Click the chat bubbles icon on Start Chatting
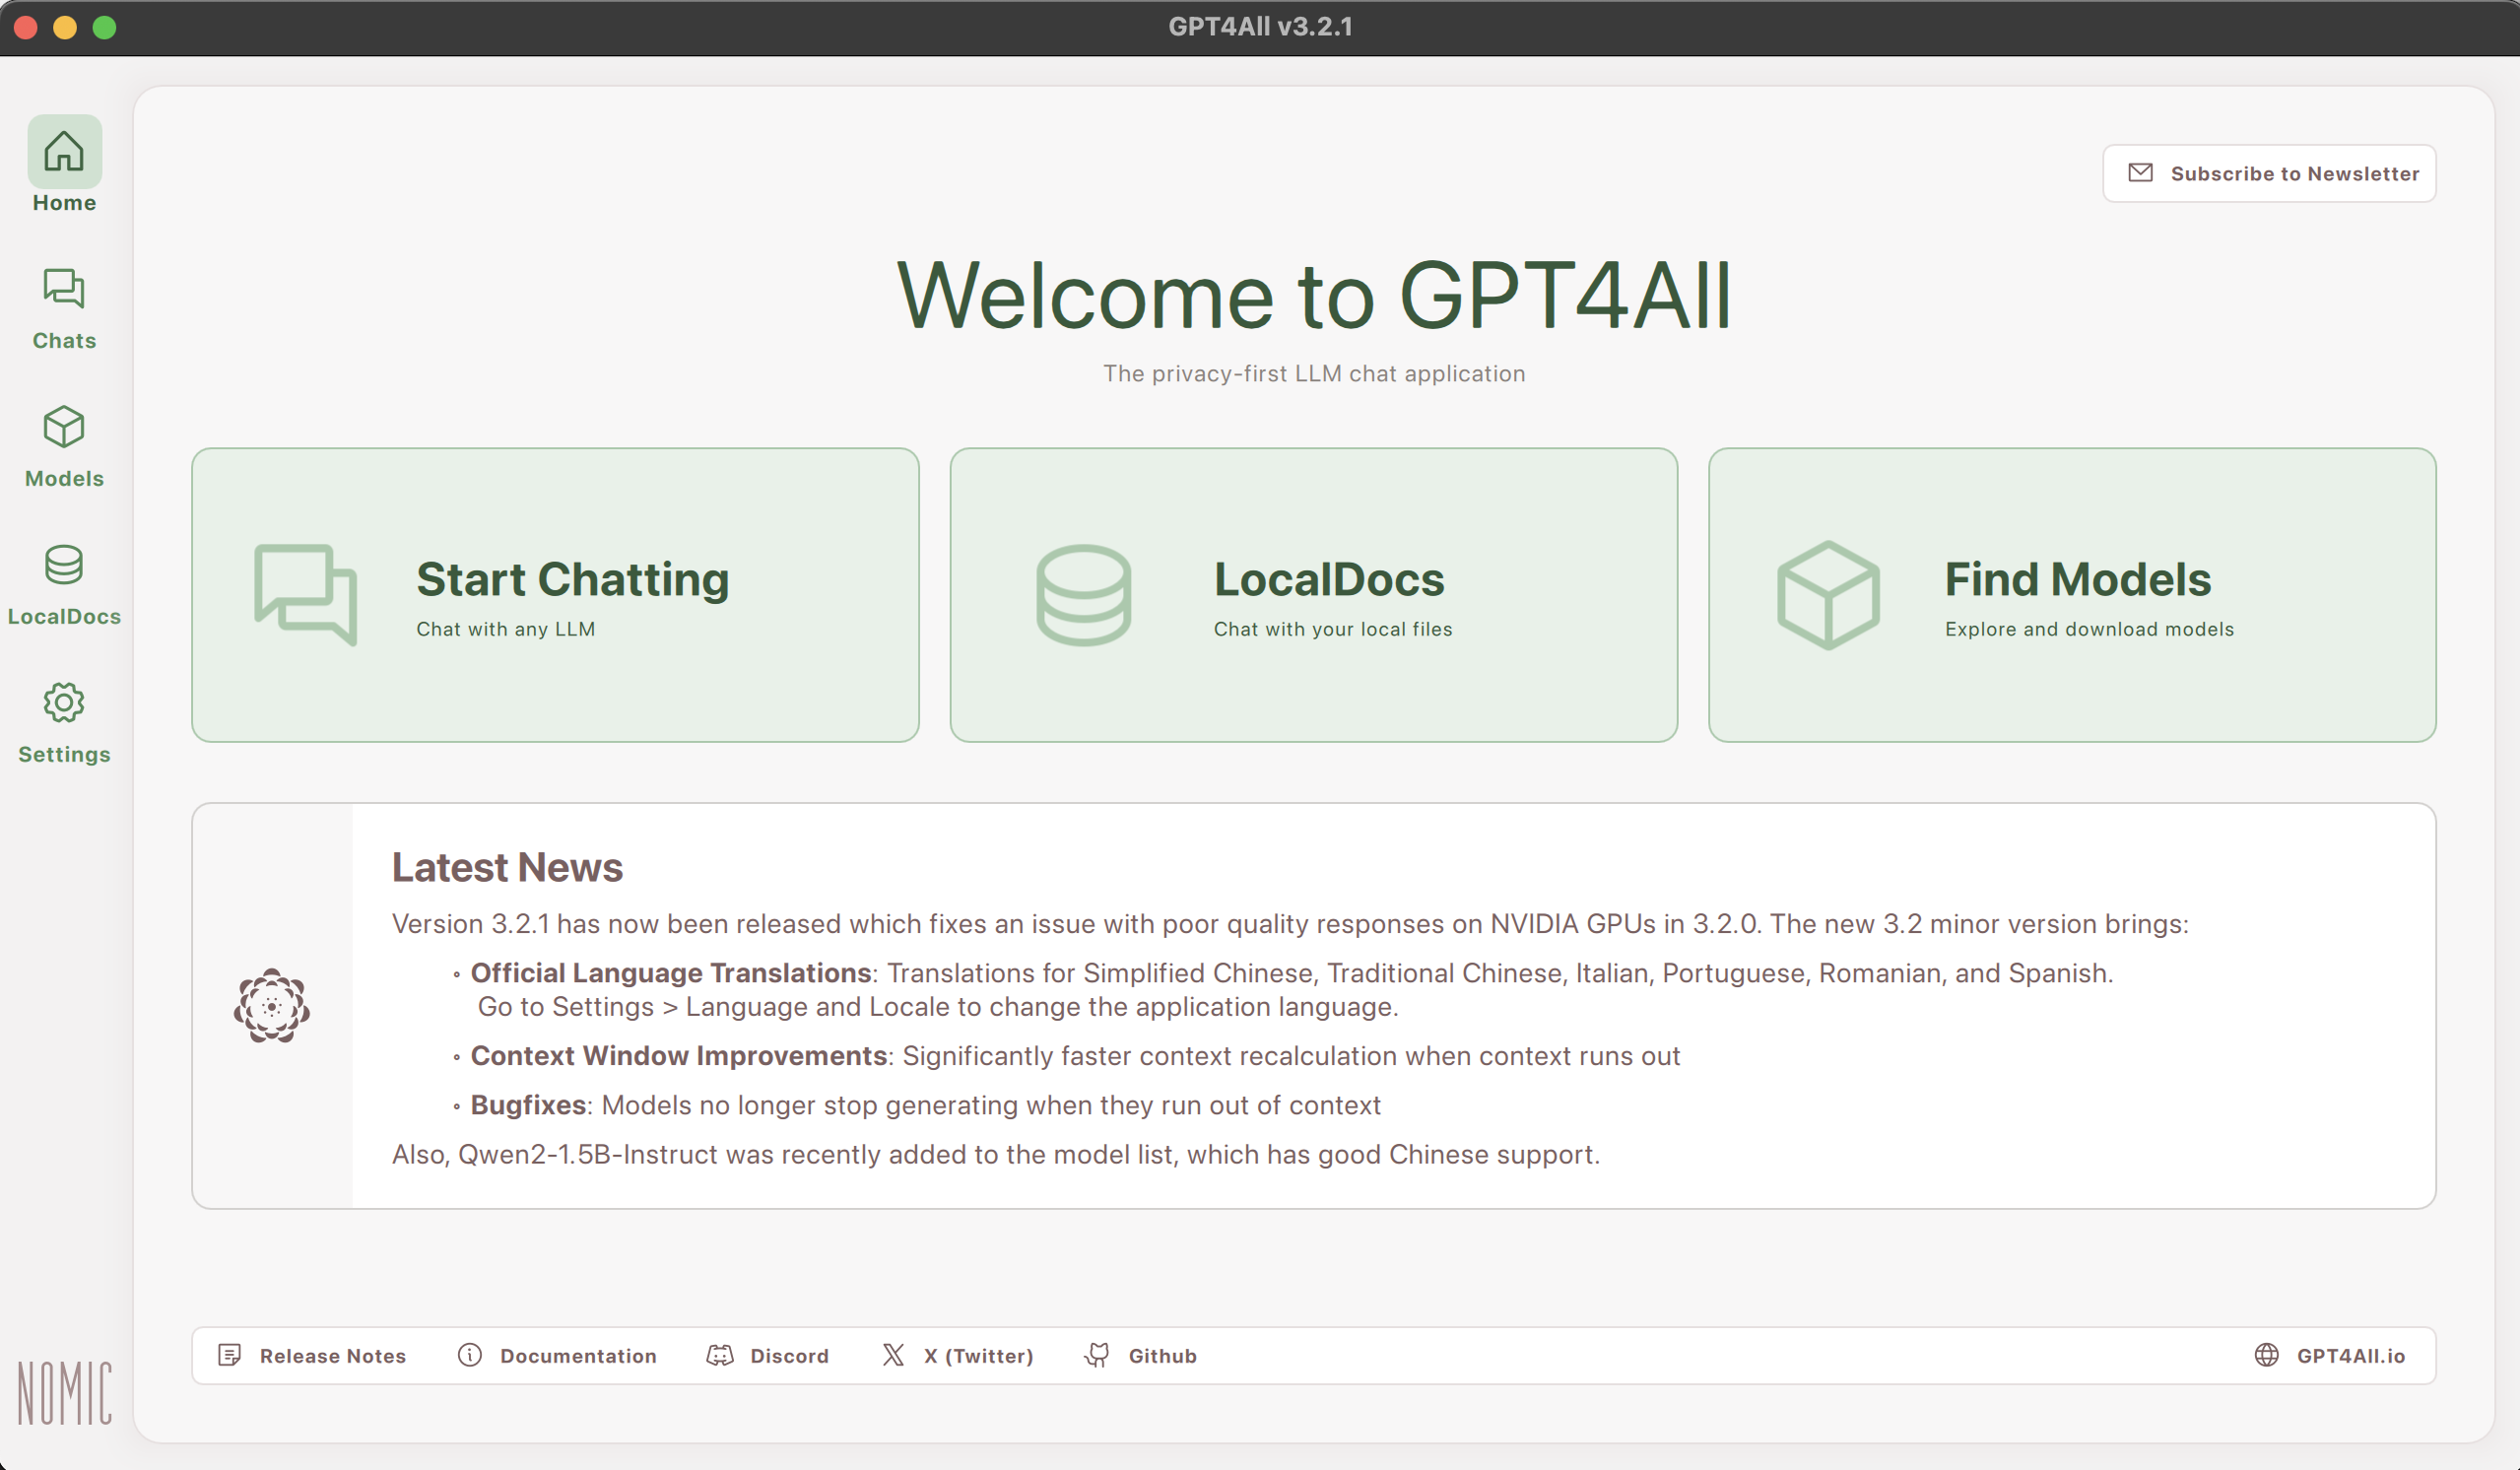 tap(306, 595)
